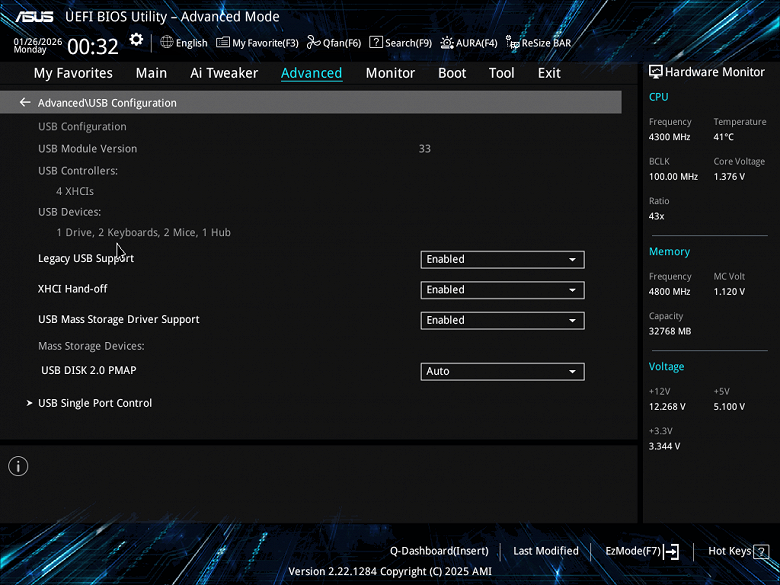Click the 4 XHCIs text

[x=75, y=191]
